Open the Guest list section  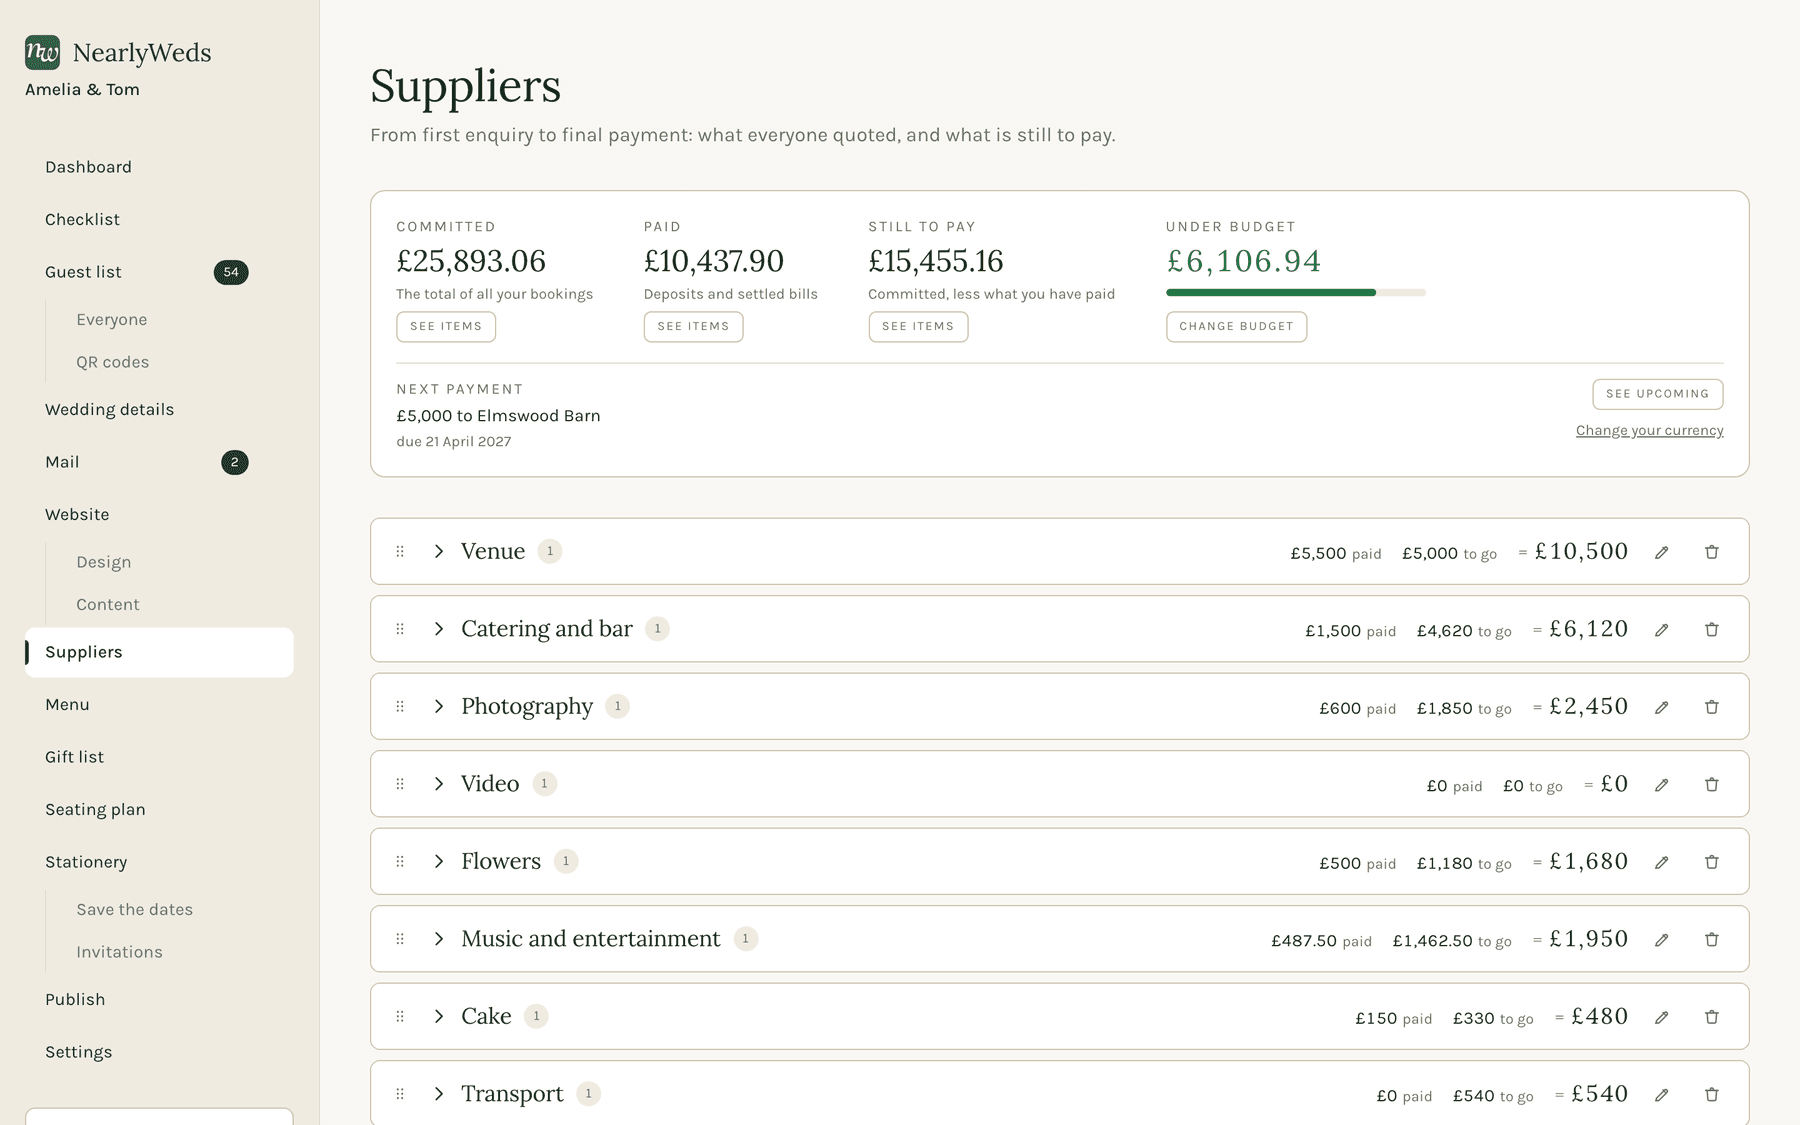83,272
